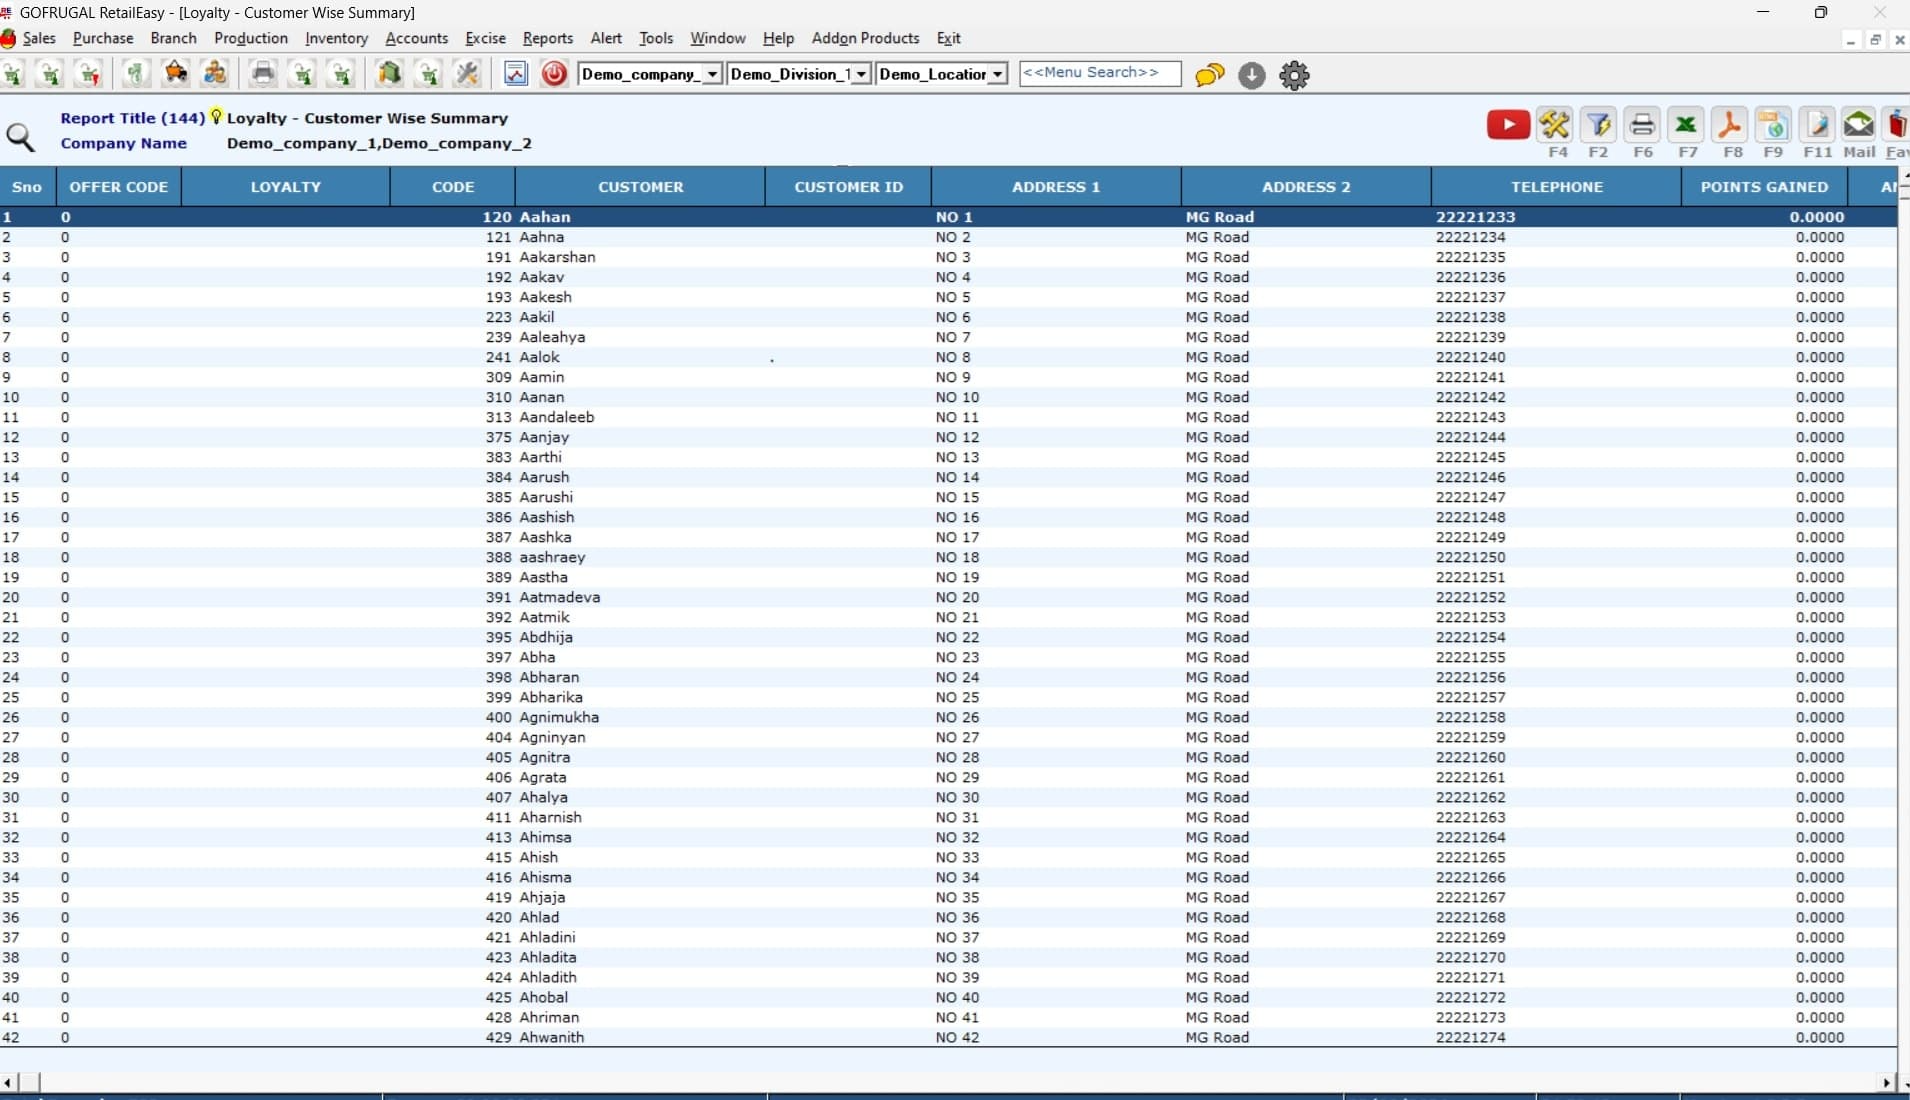Select the customer name Agnimukha
This screenshot has width=1910, height=1100.
coord(559,717)
